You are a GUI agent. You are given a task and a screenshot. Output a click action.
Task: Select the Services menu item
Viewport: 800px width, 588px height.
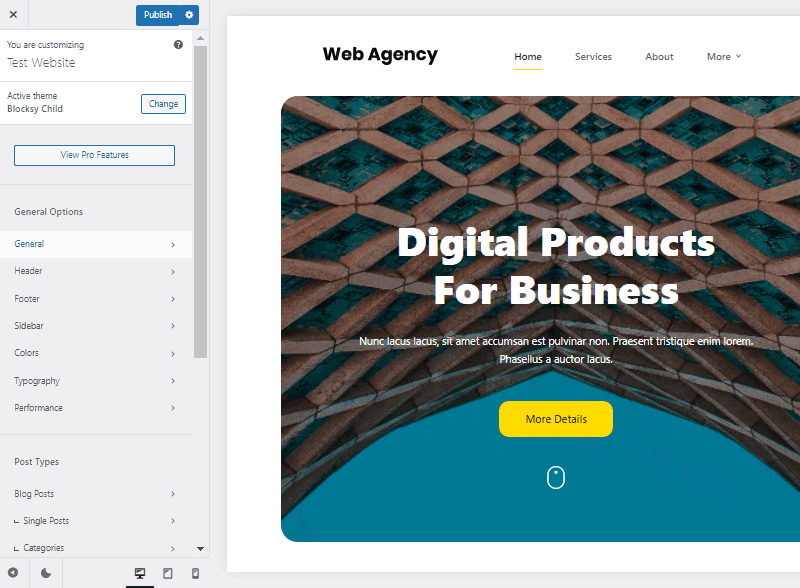point(593,57)
